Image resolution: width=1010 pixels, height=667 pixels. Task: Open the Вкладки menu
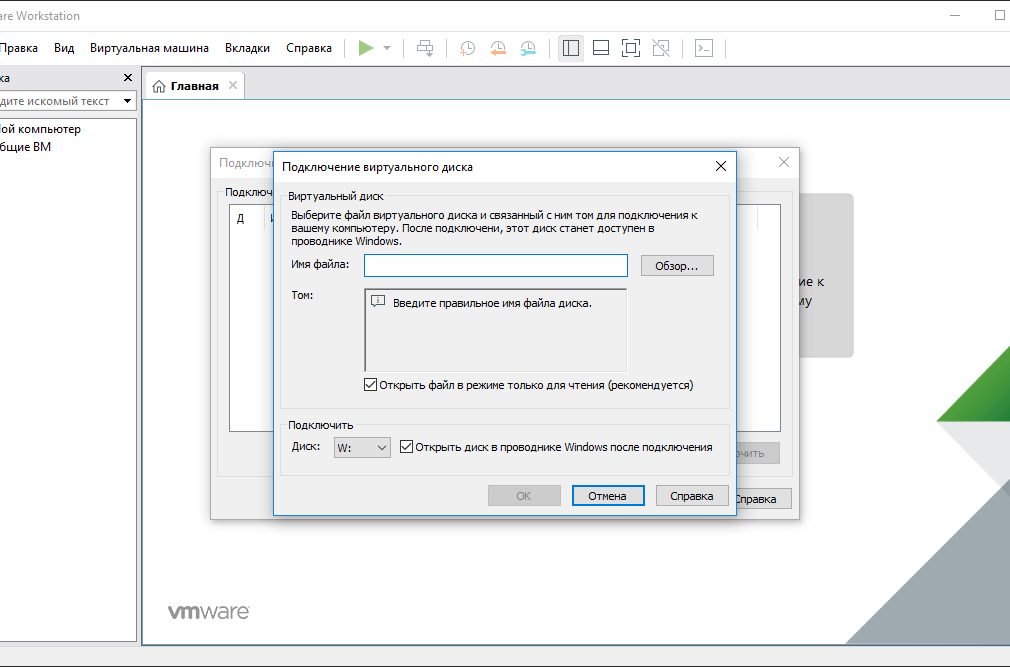pyautogui.click(x=247, y=48)
